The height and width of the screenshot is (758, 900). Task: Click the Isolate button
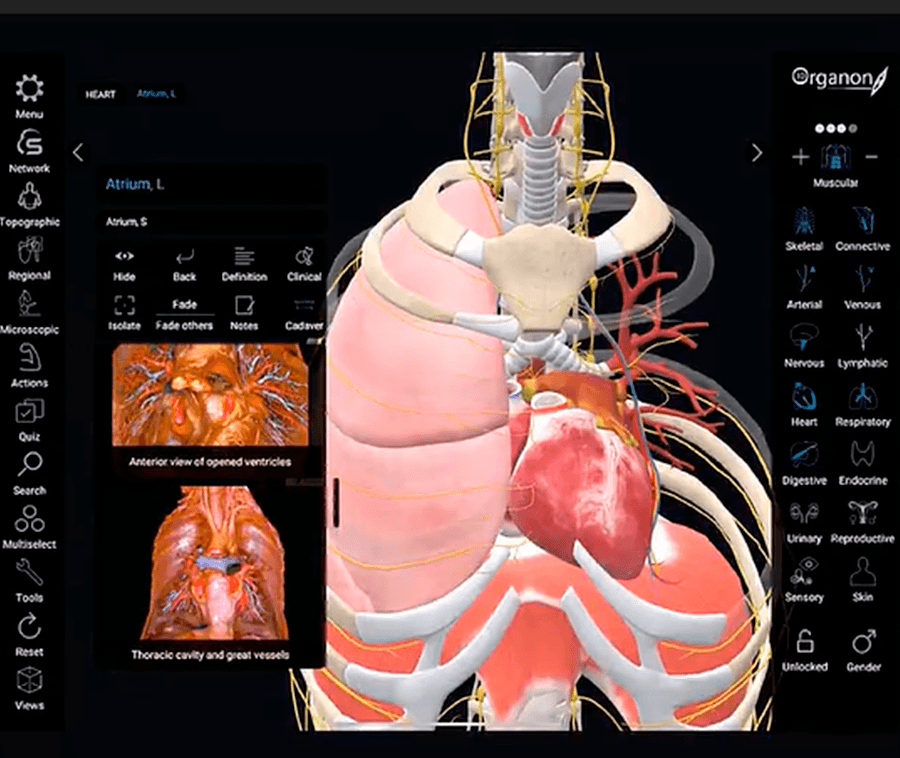123,311
